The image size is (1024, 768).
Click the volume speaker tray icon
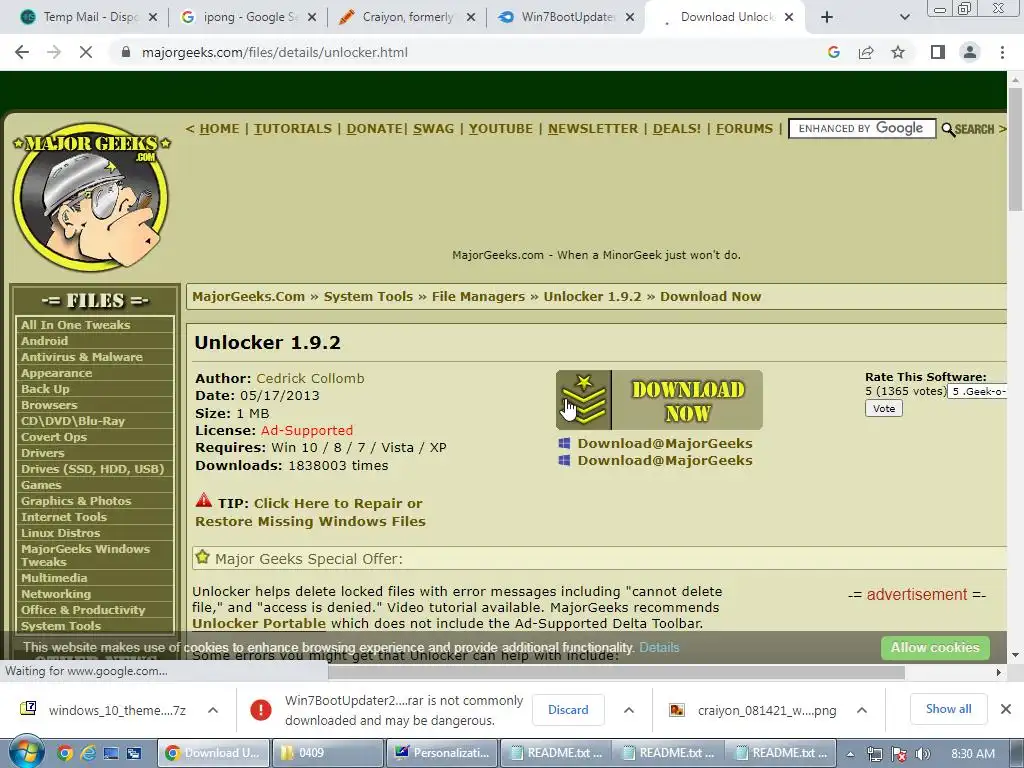[x=923, y=754]
